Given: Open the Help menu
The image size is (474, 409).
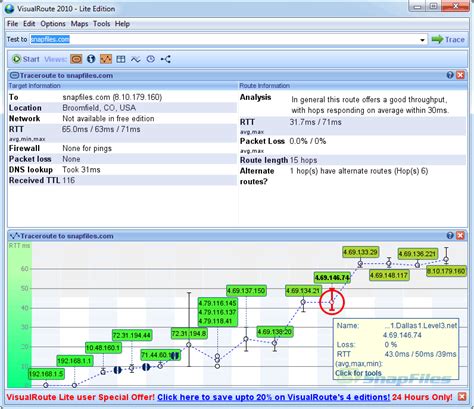Looking at the screenshot, I should (122, 24).
